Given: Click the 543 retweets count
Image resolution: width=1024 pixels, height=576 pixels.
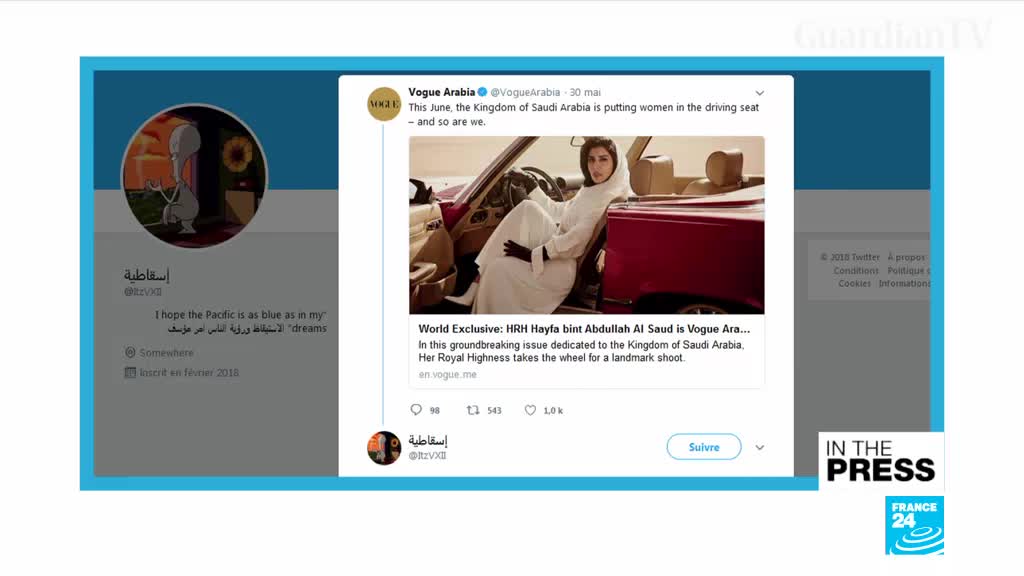Looking at the screenshot, I should tap(494, 411).
